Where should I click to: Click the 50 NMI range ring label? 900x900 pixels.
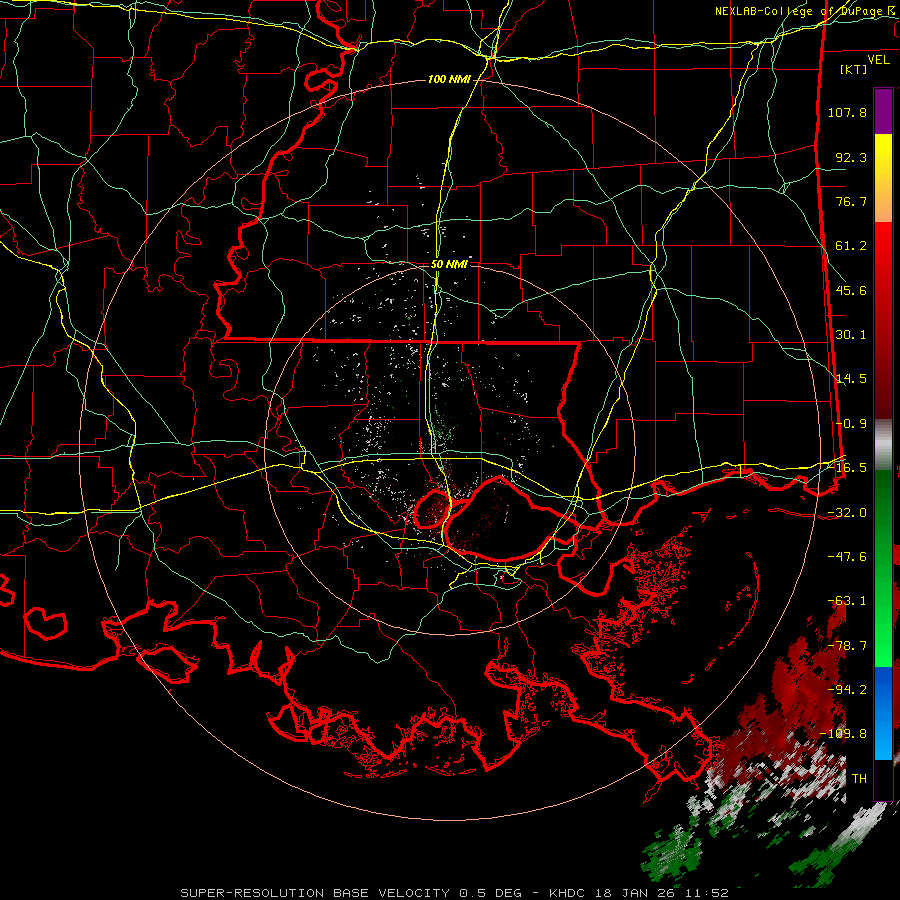449,265
